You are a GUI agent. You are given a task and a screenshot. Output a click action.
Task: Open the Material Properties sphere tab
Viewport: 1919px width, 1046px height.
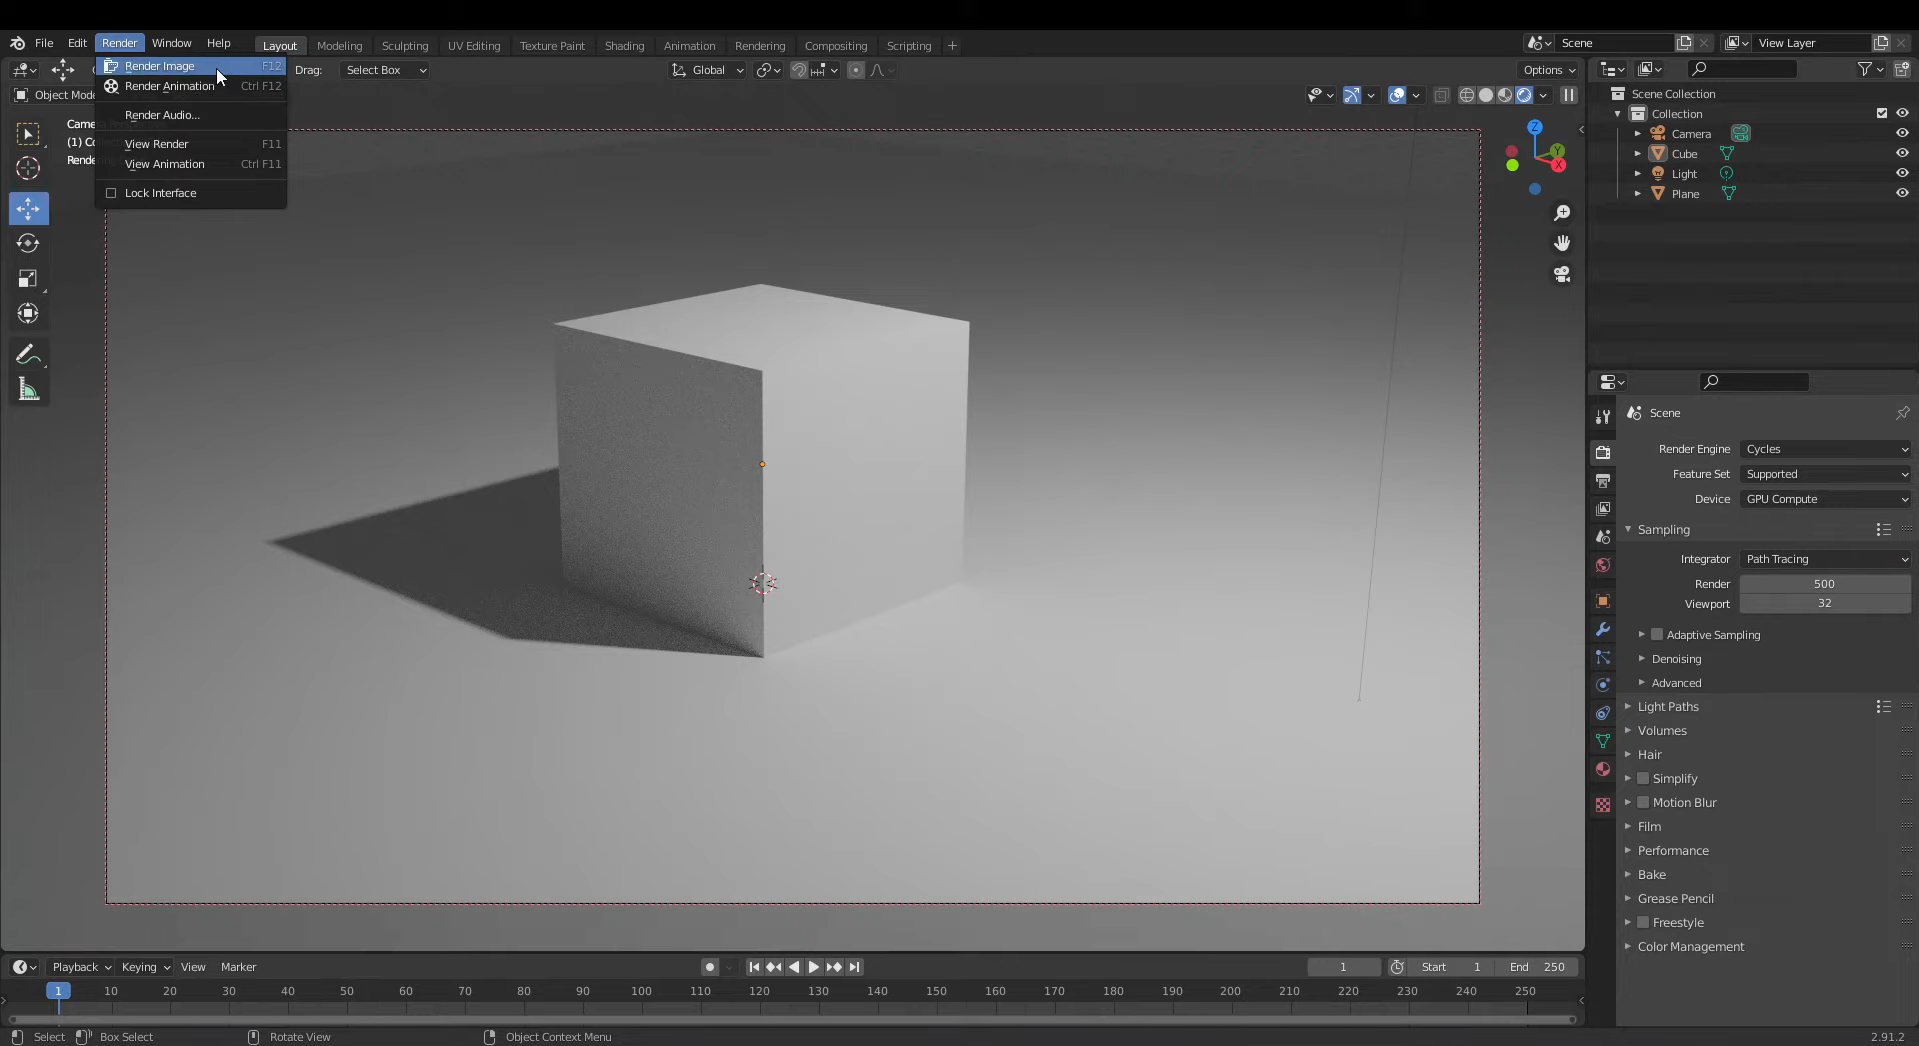click(1603, 769)
